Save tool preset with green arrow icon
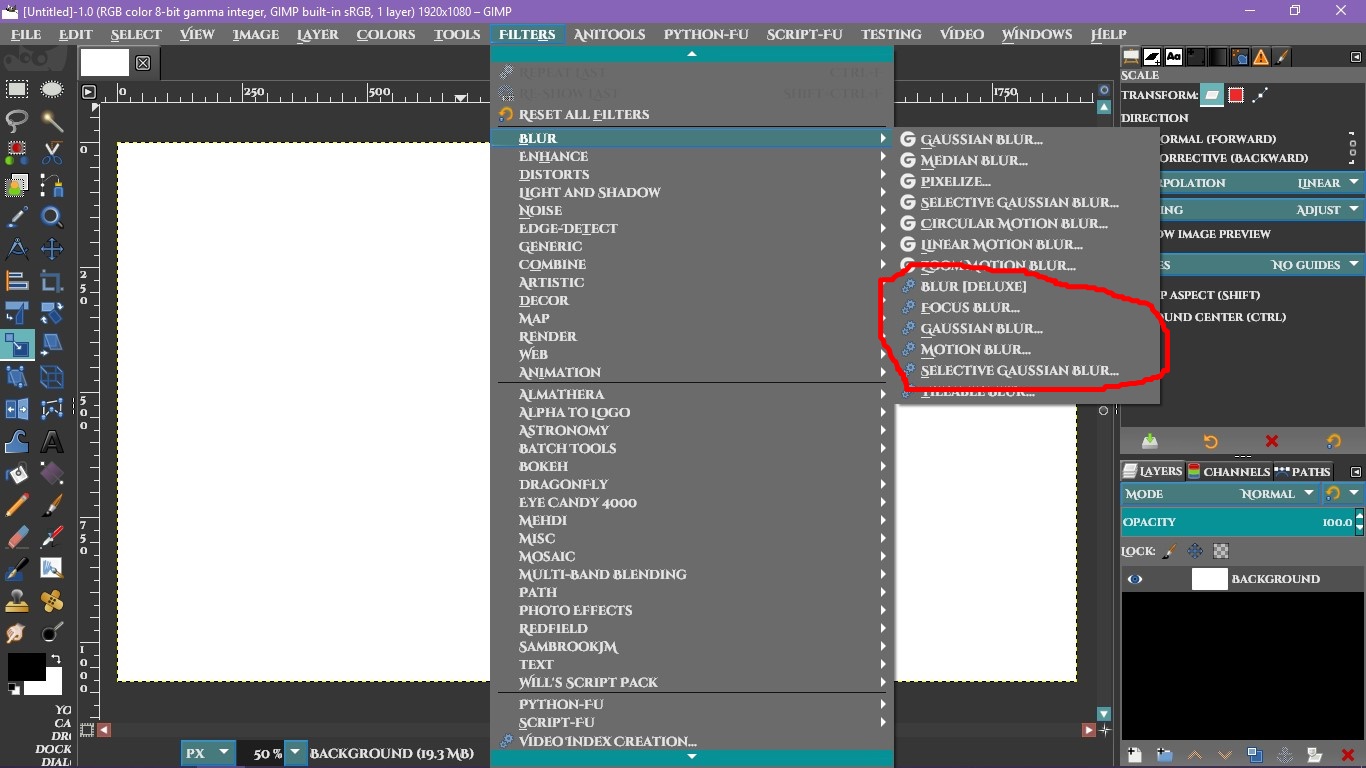The image size is (1366, 768). click(x=1150, y=441)
